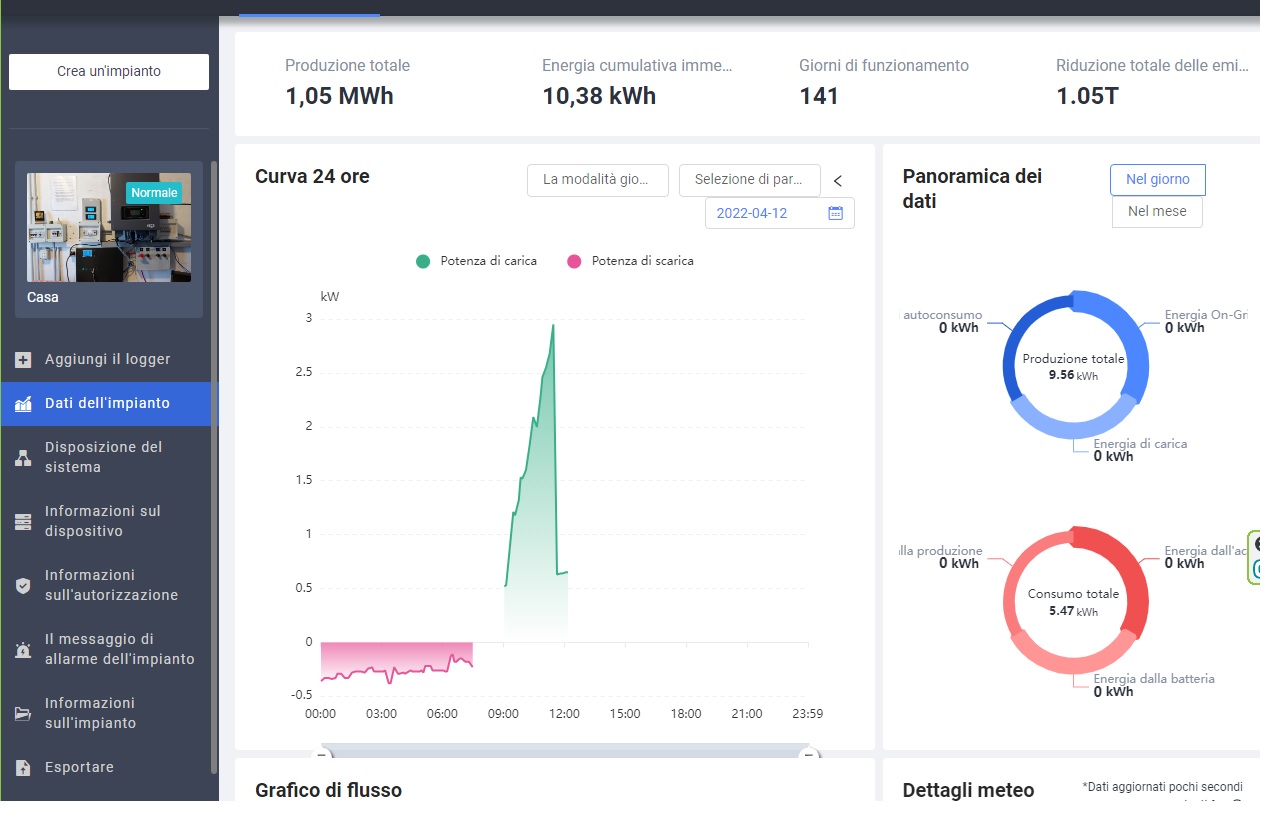Click the Esportare file icon
Image resolution: width=1280 pixels, height=814 pixels.
(23, 768)
